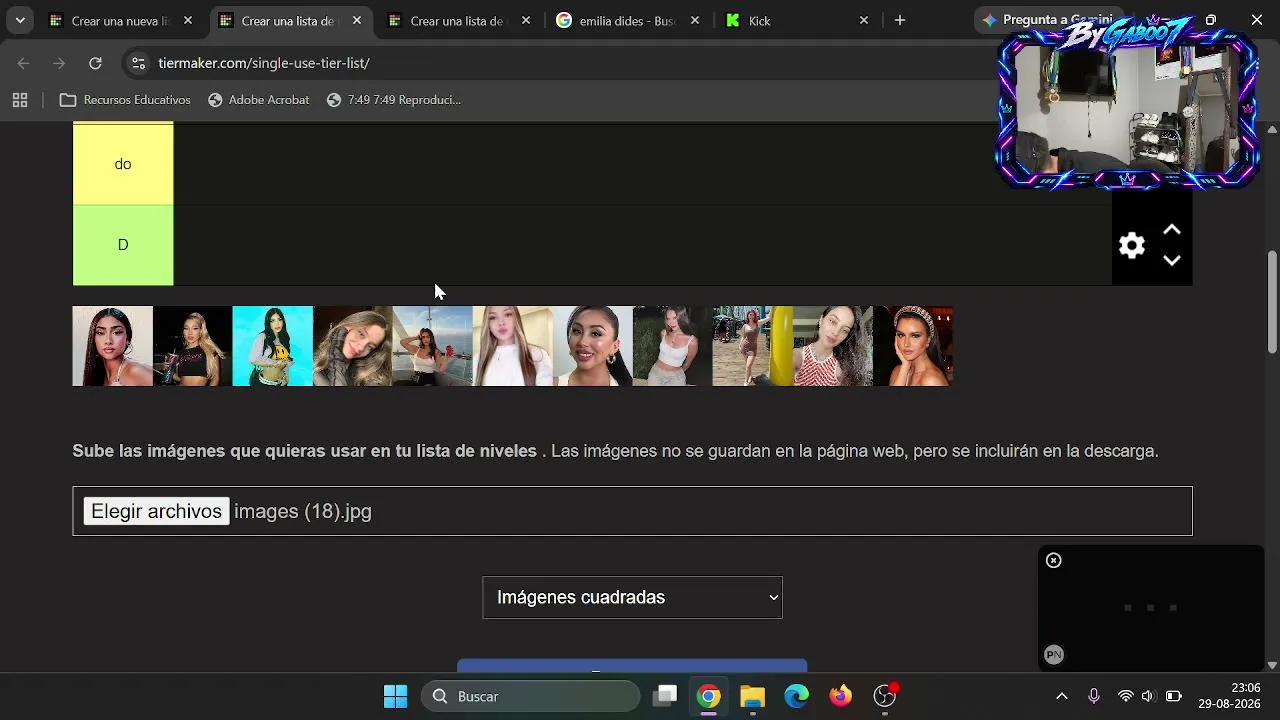
Task: Focus the tiermaker.com address bar
Action: pyautogui.click(x=560, y=63)
